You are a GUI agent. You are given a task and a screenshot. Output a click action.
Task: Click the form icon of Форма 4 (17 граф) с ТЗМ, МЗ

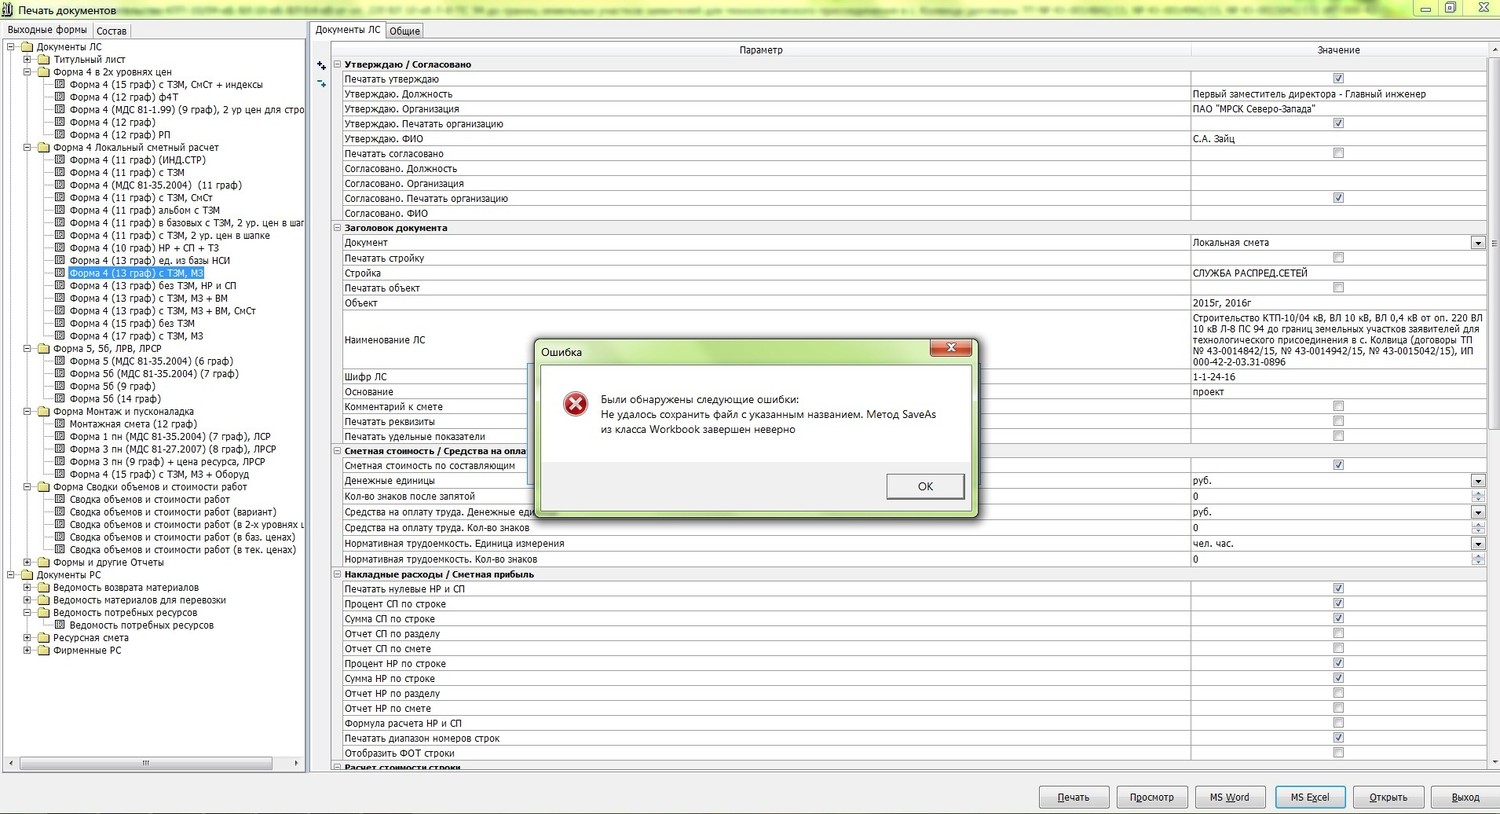60,336
